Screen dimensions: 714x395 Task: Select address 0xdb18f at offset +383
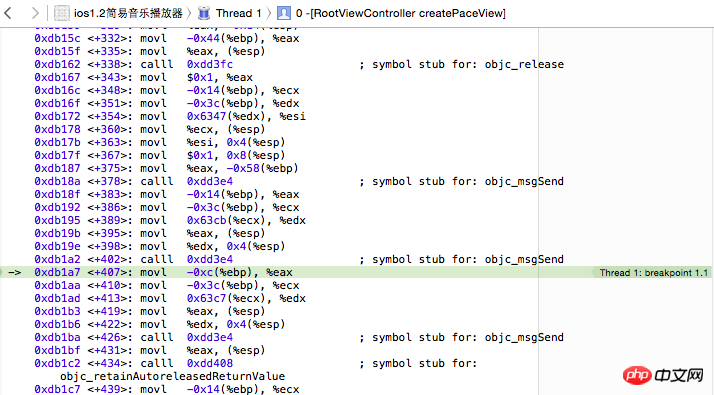(x=57, y=195)
